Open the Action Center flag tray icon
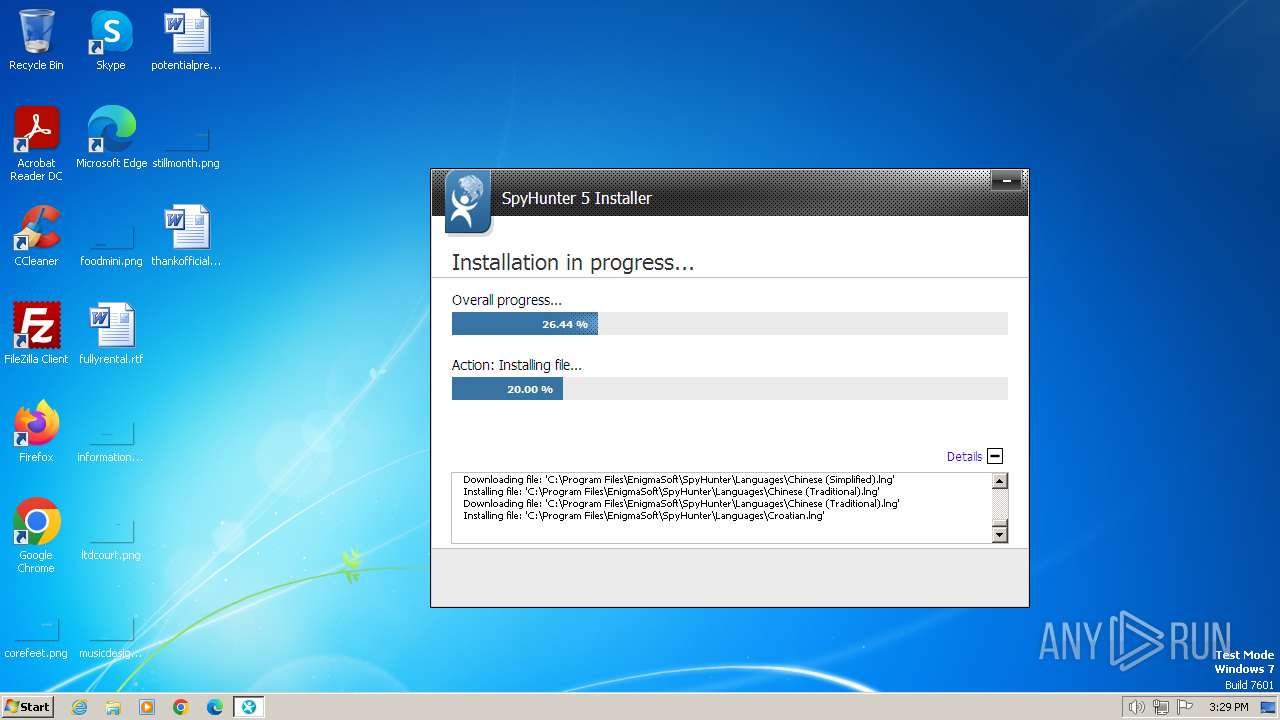This screenshot has width=1280, height=720. [x=1185, y=707]
